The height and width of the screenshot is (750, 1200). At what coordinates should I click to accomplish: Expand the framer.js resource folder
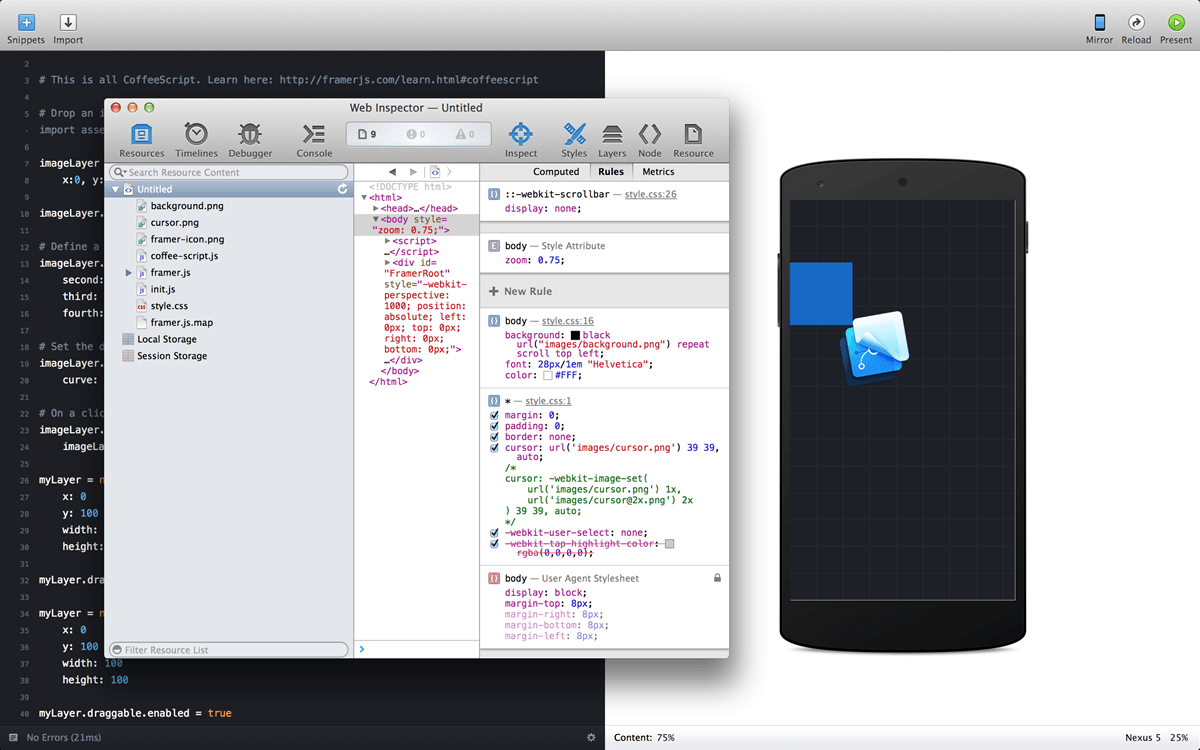tap(129, 272)
